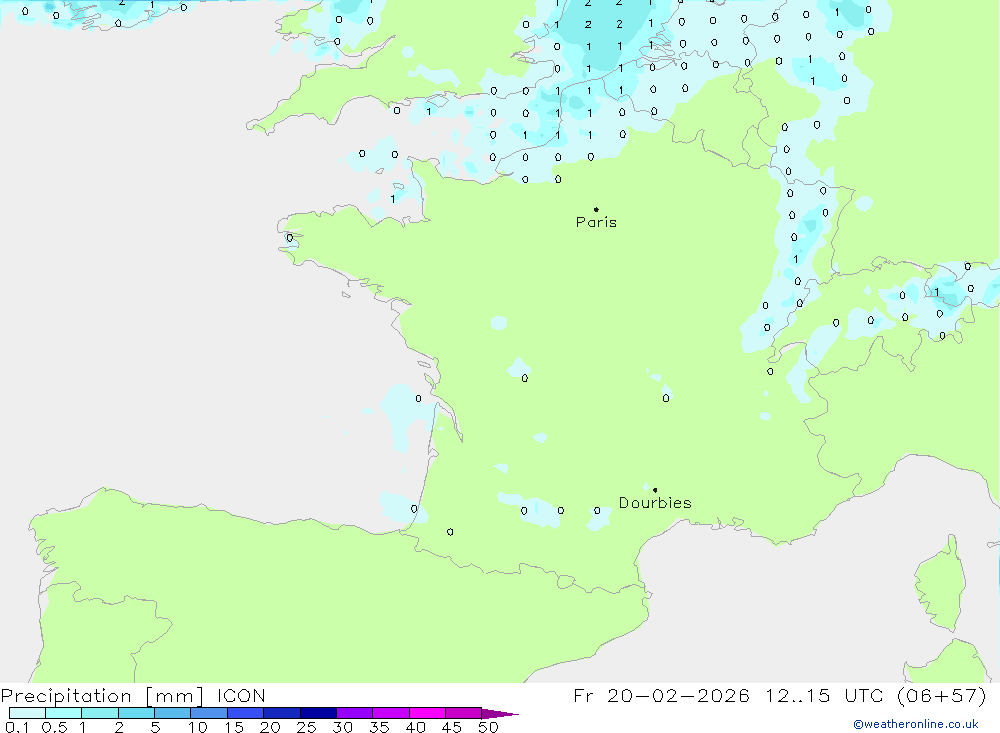This screenshot has width=1000, height=733.
Task: Click the 'Precipitation [mm] ICON' title
Action: tap(133, 695)
